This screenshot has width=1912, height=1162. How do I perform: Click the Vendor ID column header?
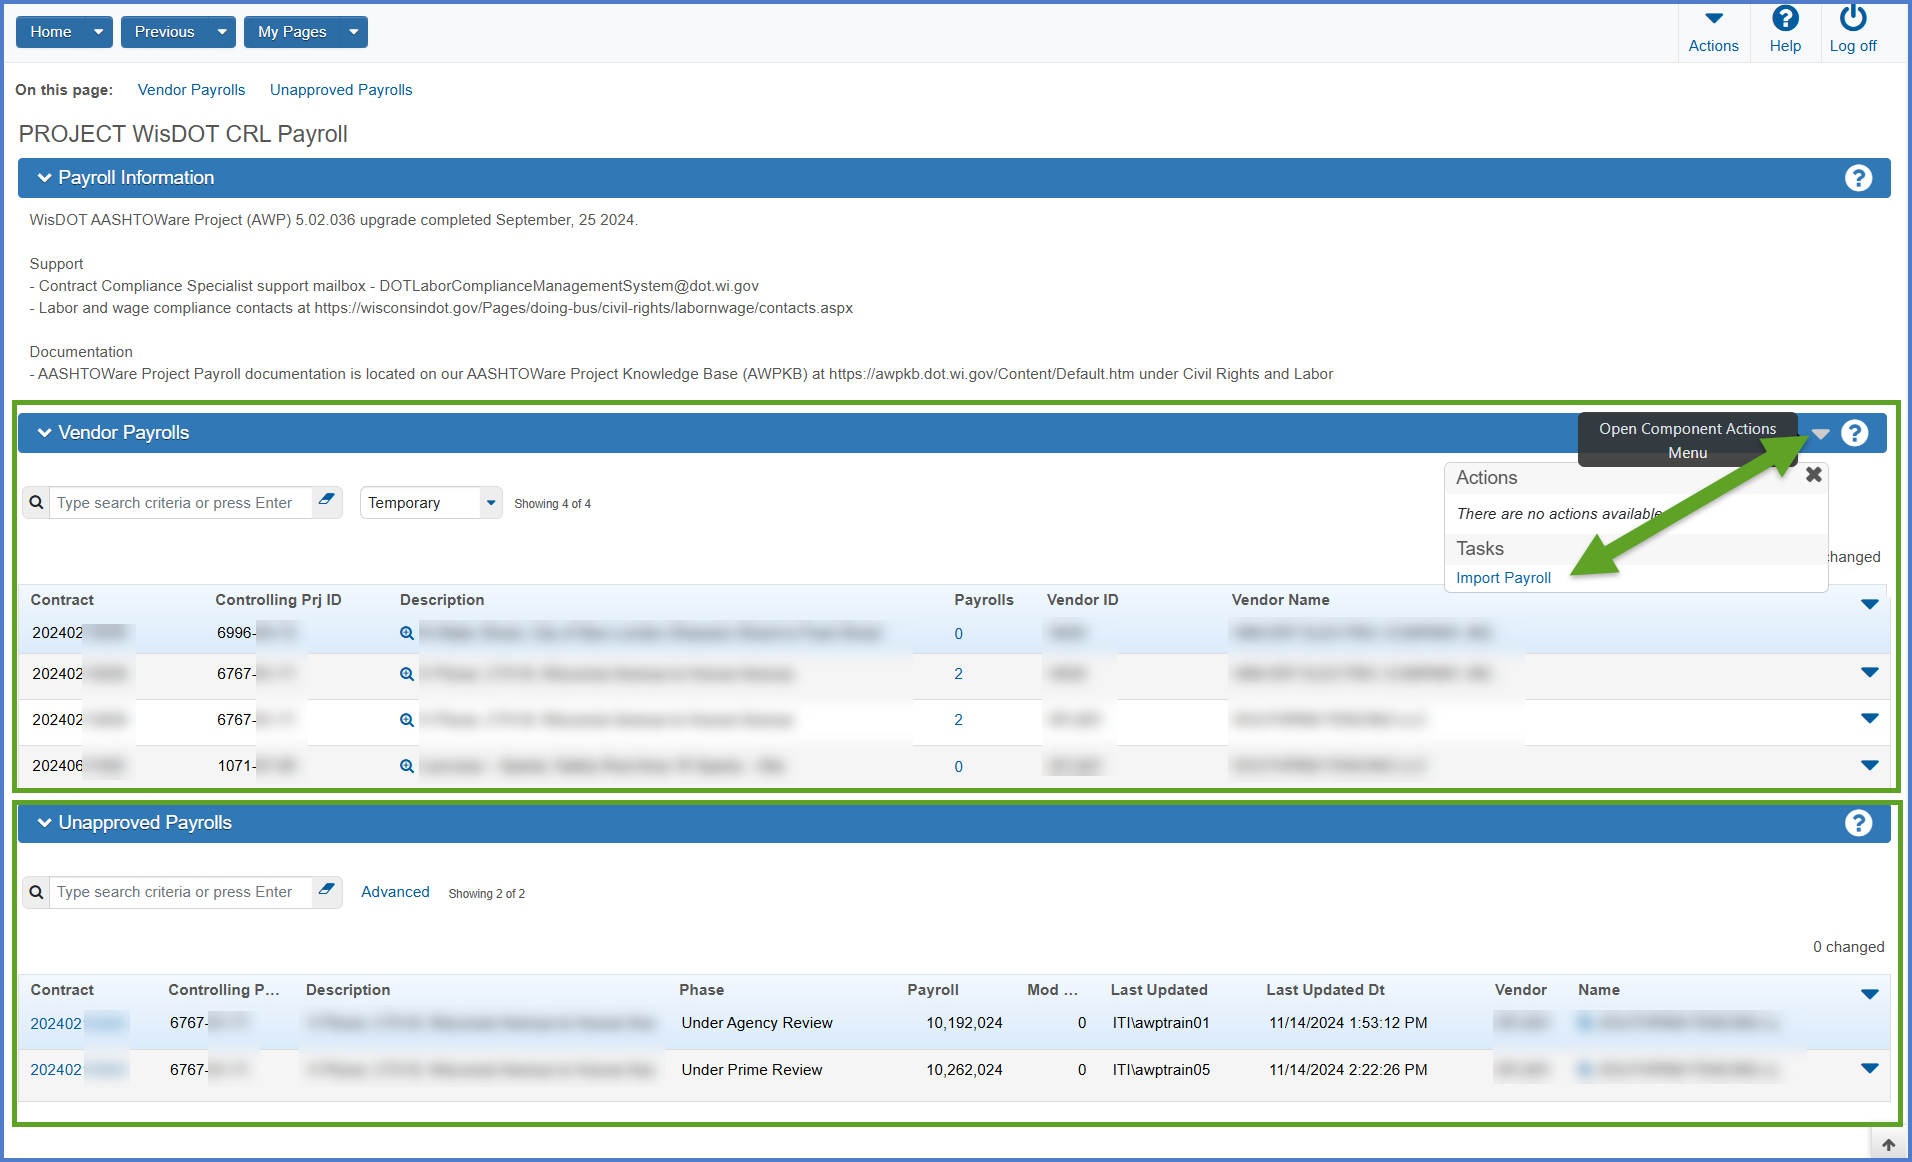[x=1082, y=600]
